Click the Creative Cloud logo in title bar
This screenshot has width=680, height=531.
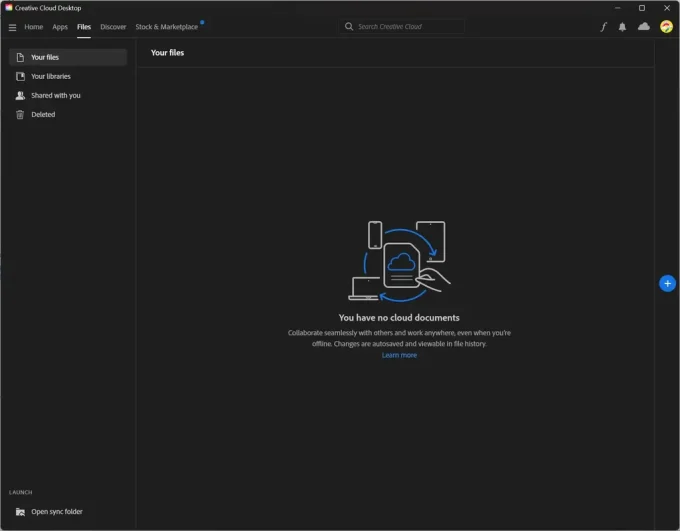point(9,8)
